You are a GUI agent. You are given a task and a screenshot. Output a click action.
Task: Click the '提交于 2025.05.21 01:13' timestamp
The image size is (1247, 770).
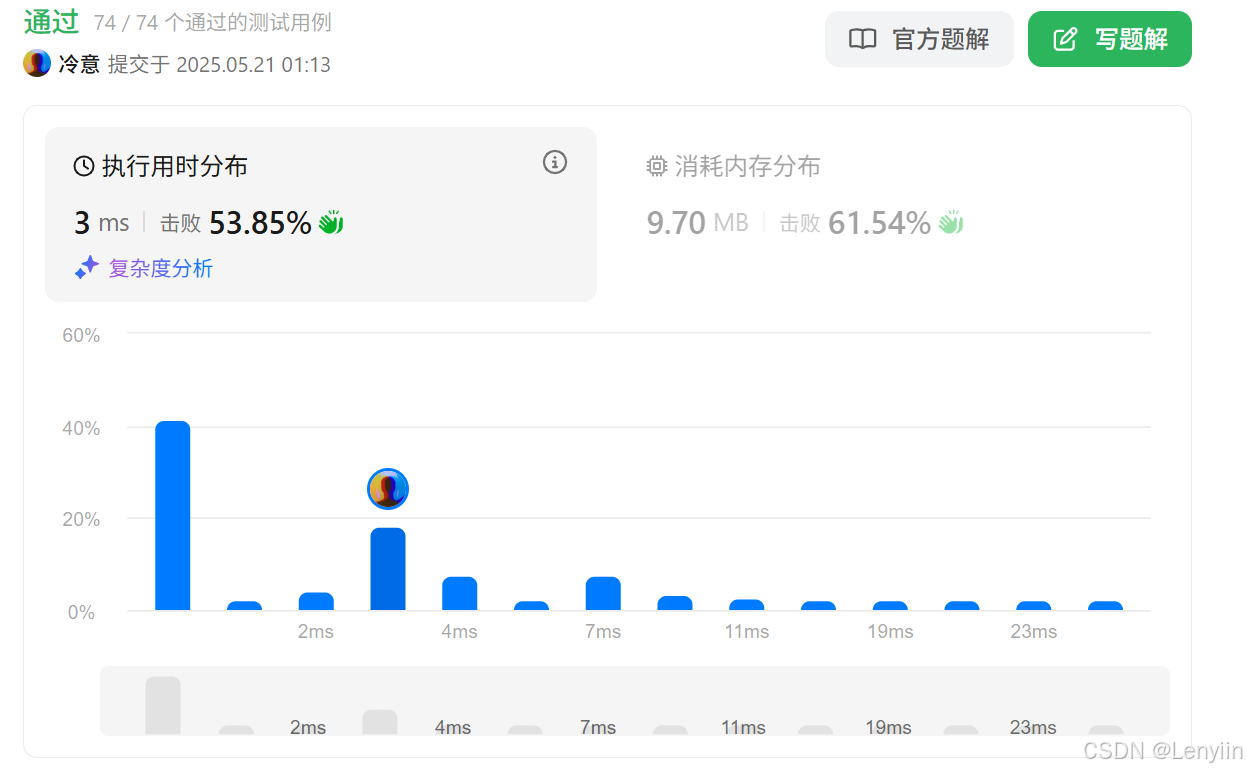pos(219,65)
